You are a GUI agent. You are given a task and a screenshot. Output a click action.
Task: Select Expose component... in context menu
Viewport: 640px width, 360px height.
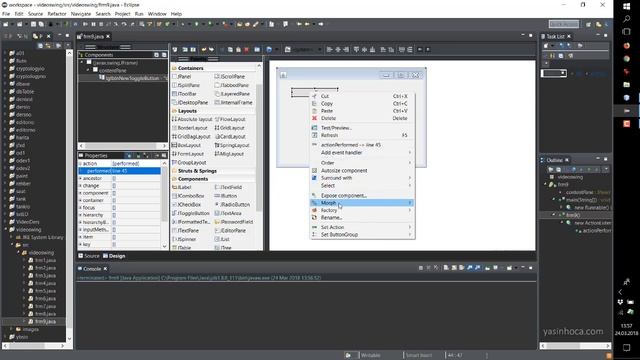362,196
